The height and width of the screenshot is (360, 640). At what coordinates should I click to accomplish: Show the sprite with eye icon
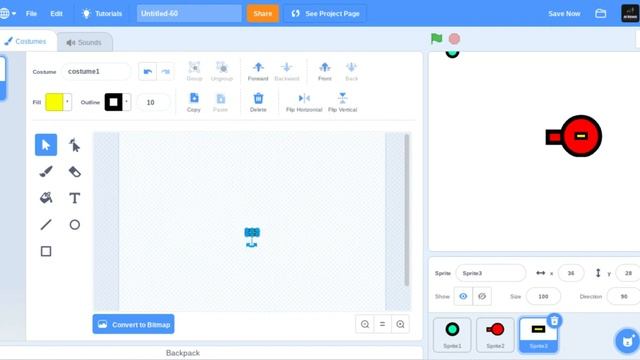[x=463, y=296]
